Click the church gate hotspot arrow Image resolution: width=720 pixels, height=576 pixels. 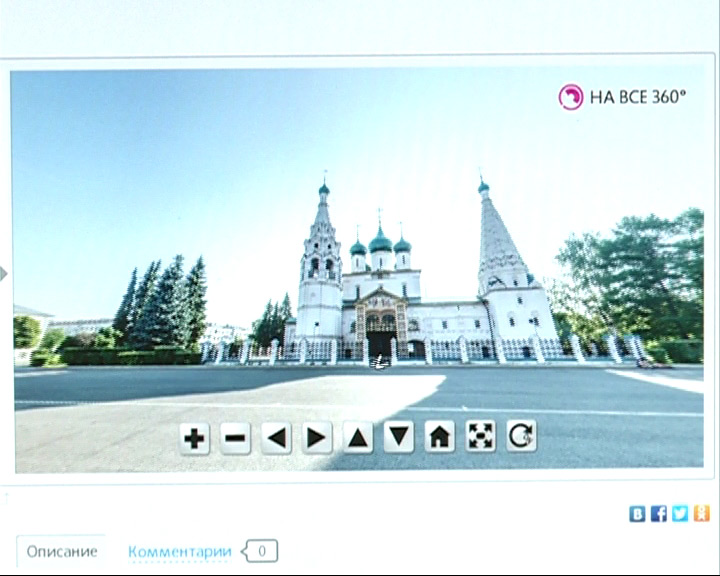point(381,363)
